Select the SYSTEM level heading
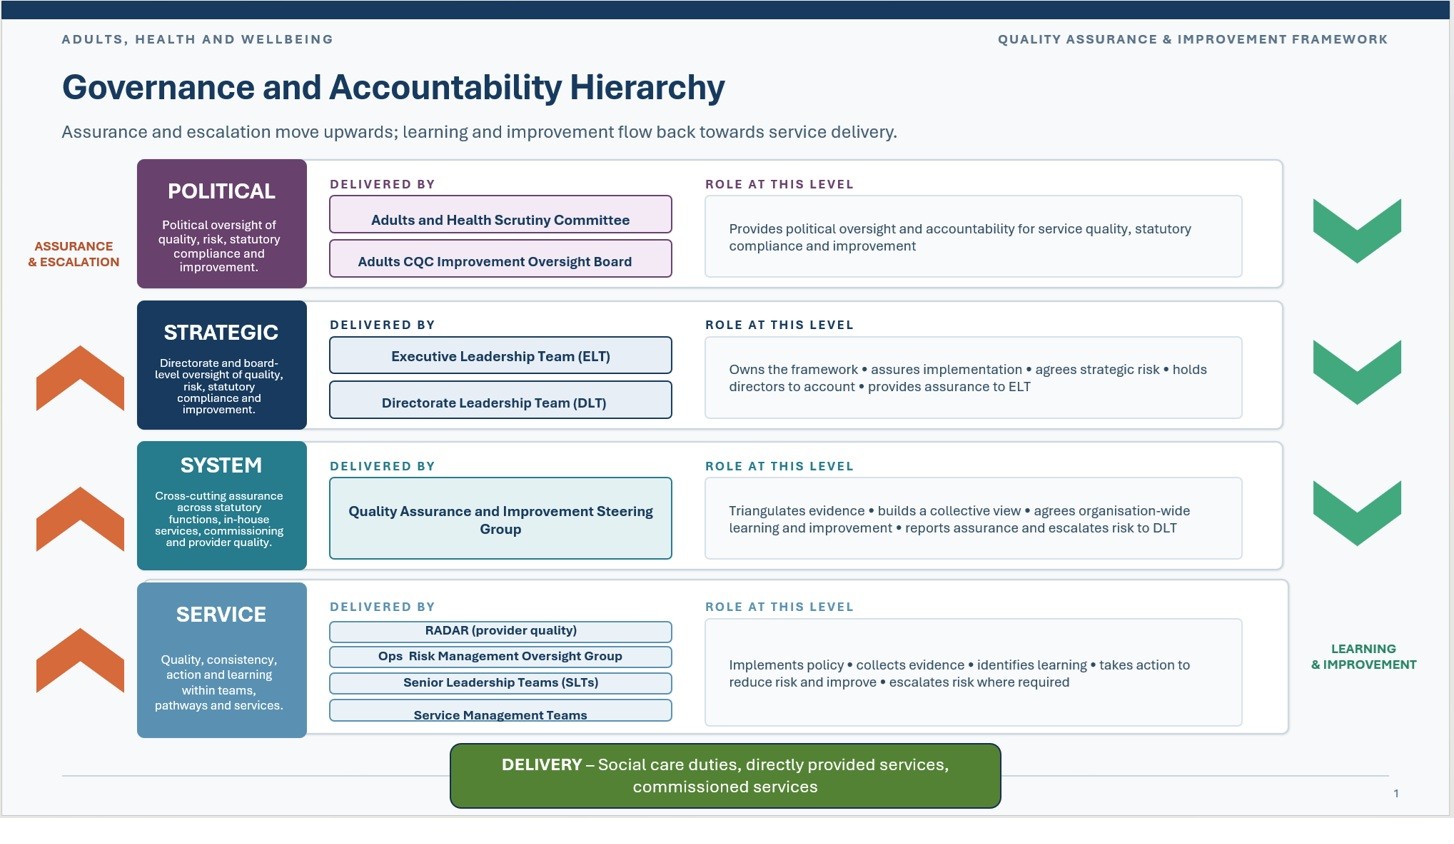This screenshot has width=1454, height=844. (x=221, y=465)
